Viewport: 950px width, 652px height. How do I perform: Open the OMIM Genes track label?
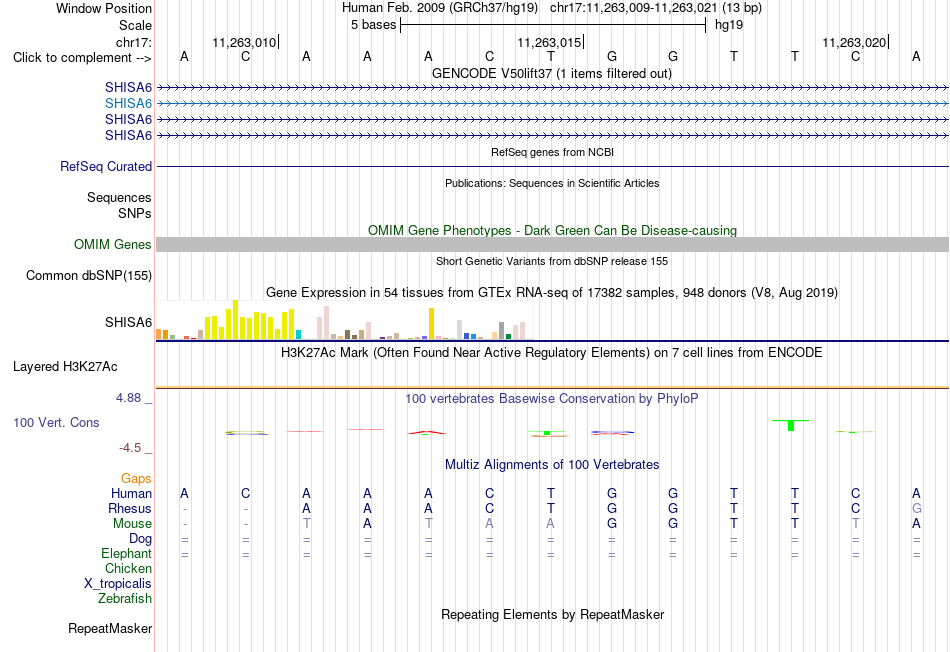(x=113, y=244)
